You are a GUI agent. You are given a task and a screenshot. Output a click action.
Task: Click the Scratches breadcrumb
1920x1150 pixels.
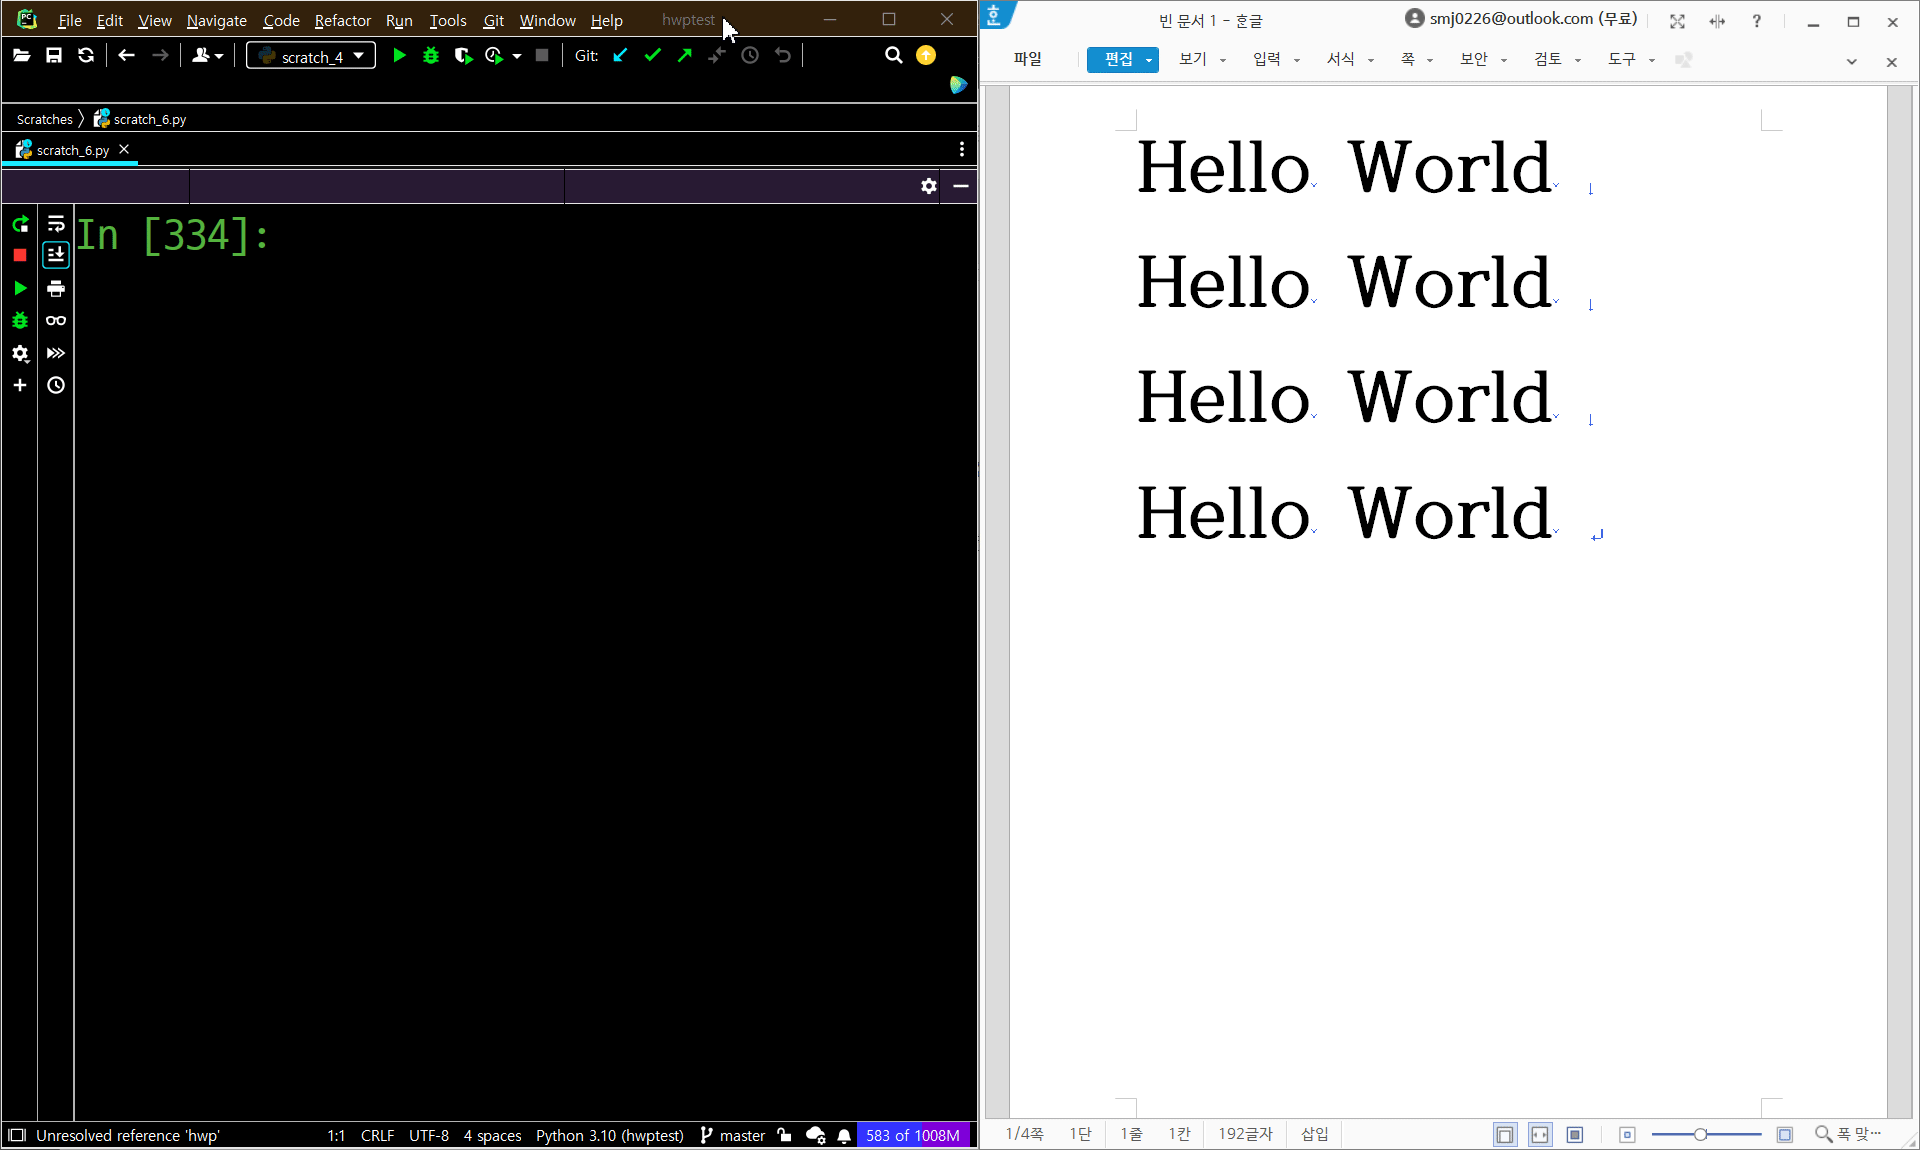pos(44,119)
